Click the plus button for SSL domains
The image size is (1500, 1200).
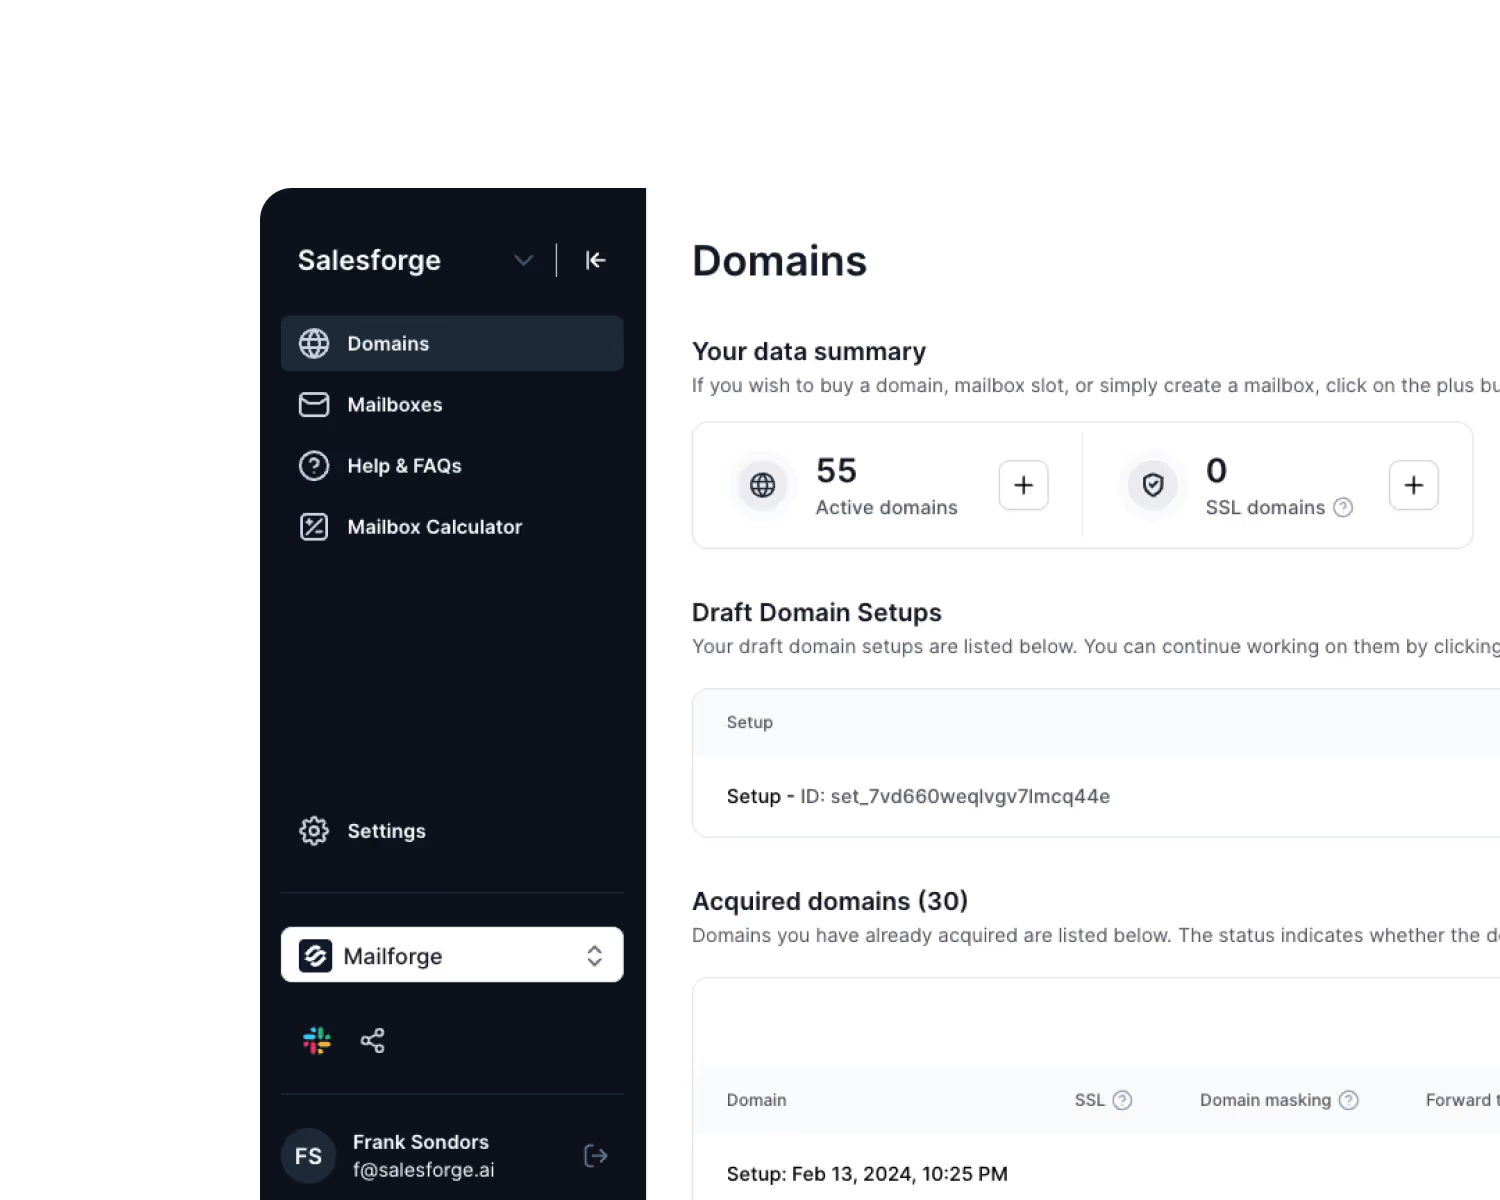pos(1413,485)
